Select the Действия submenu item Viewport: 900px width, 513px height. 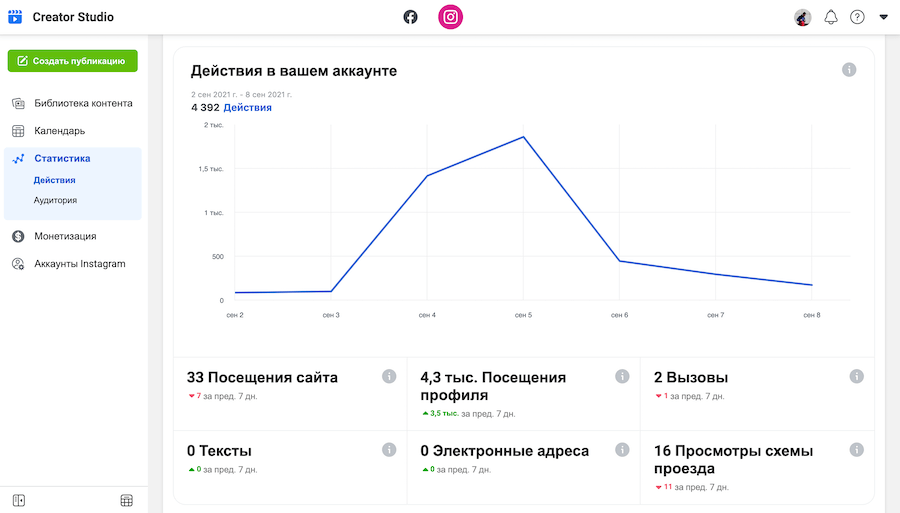(x=55, y=180)
